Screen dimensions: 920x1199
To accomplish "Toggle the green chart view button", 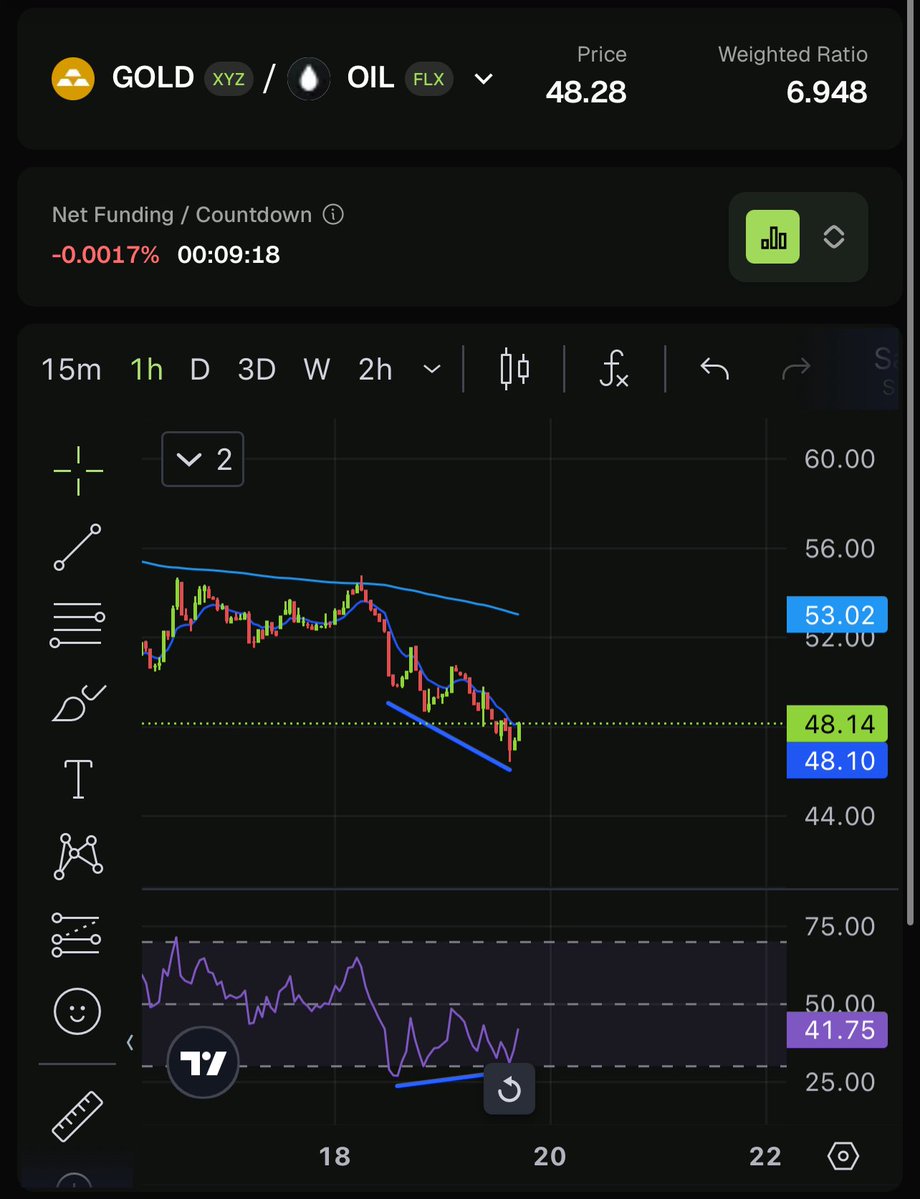I will (772, 237).
